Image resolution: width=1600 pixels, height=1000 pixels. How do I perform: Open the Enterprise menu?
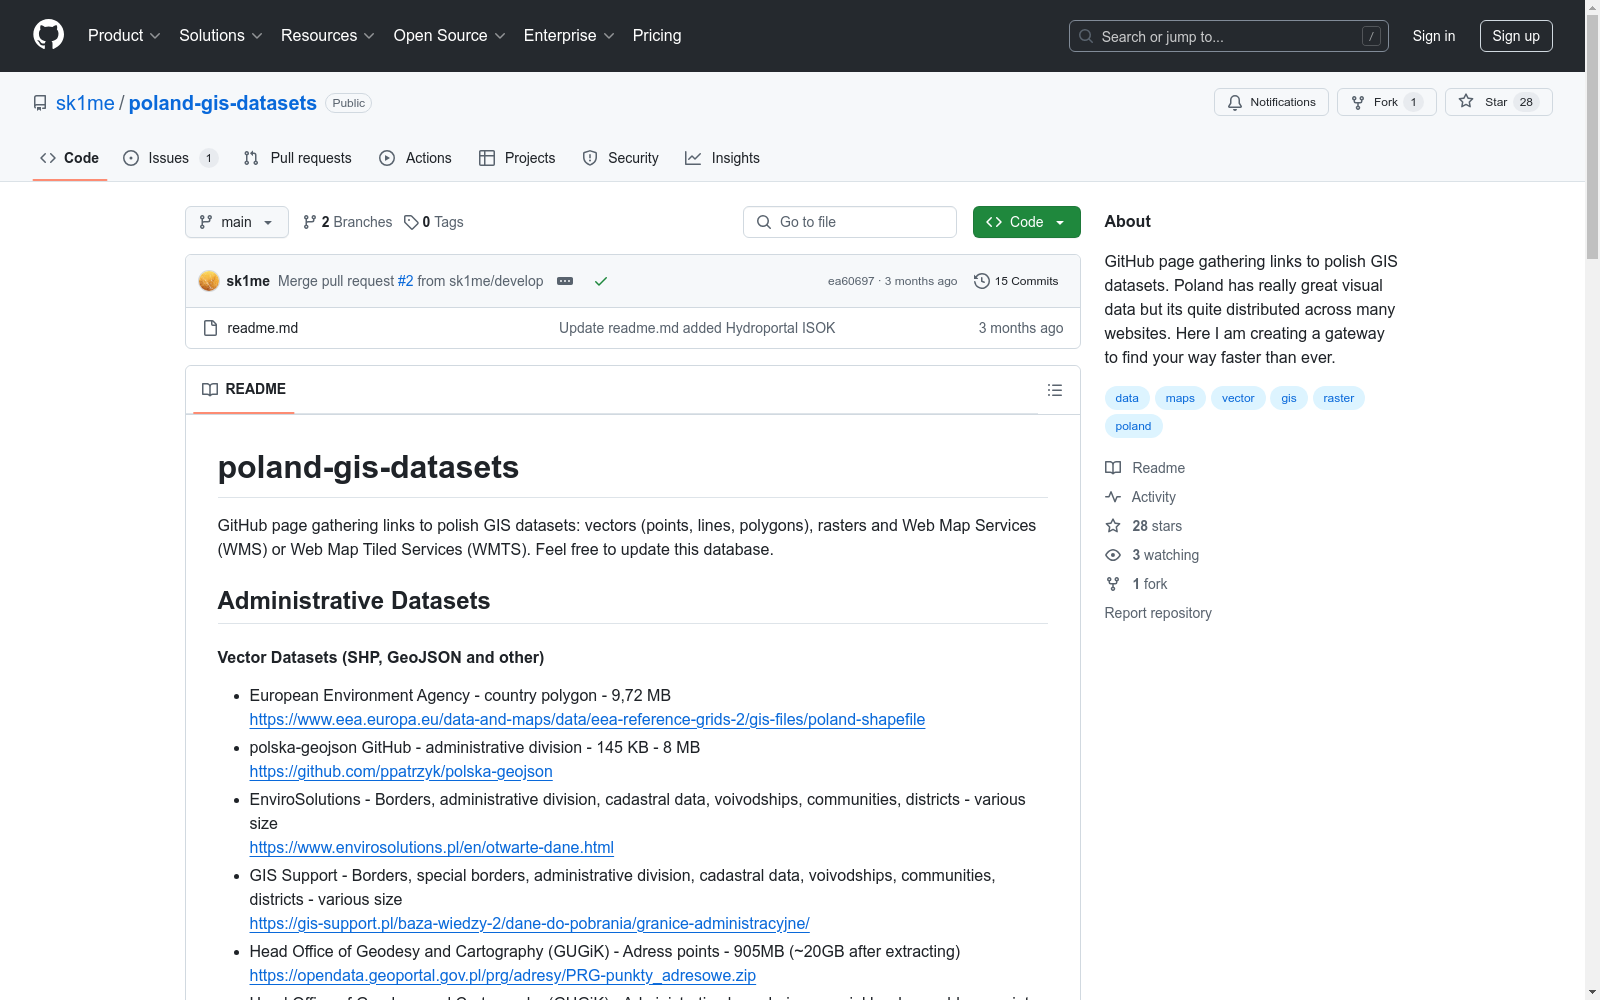pyautogui.click(x=569, y=36)
